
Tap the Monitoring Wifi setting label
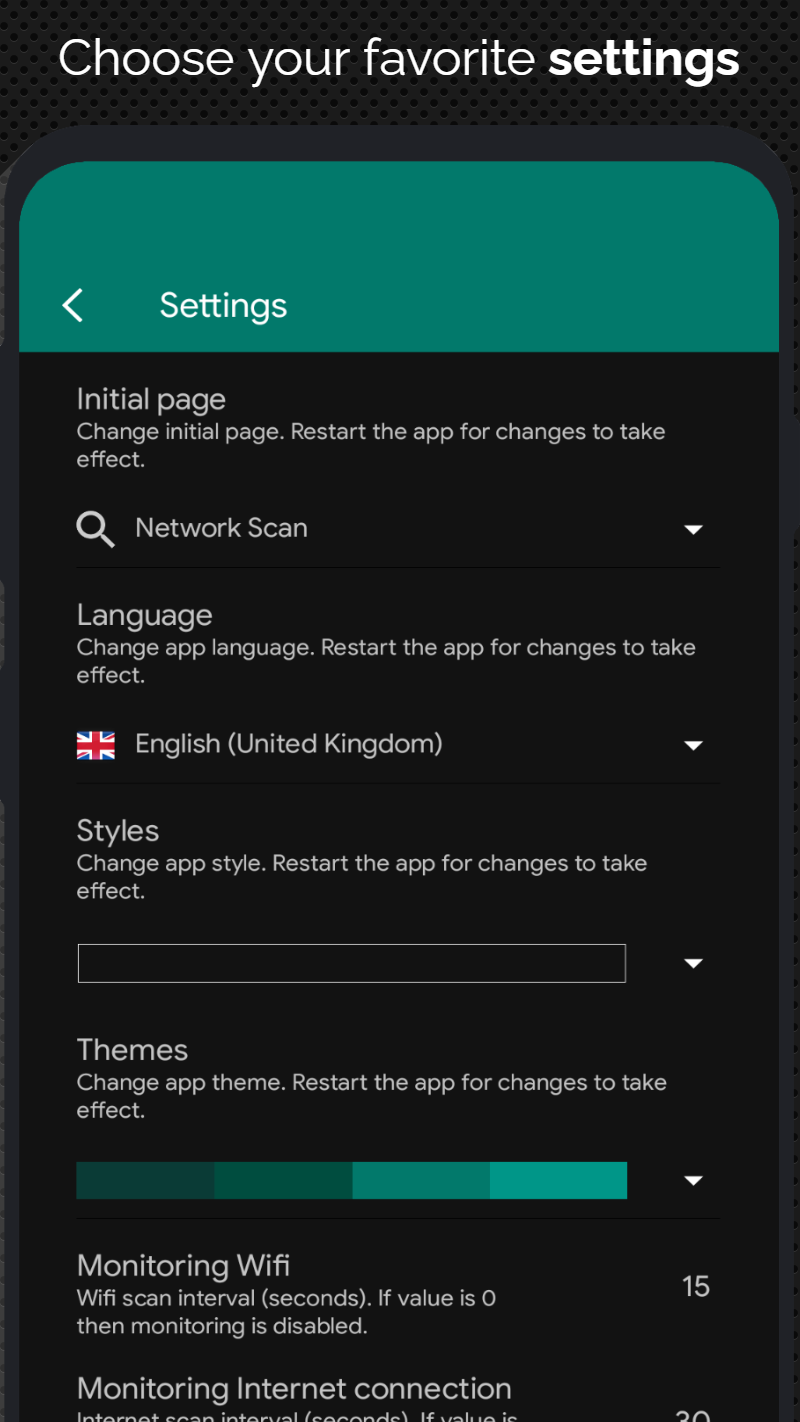(183, 1266)
